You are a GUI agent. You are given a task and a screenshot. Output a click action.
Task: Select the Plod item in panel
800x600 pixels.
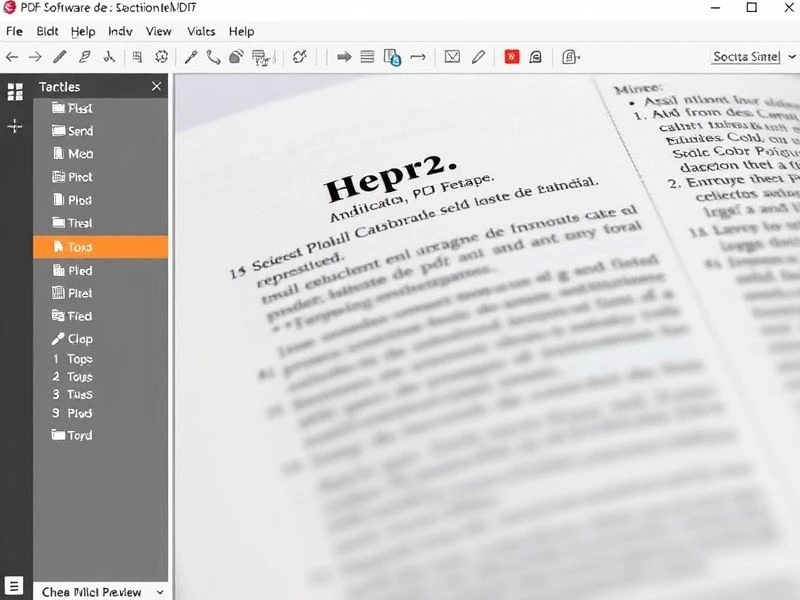[101, 200]
